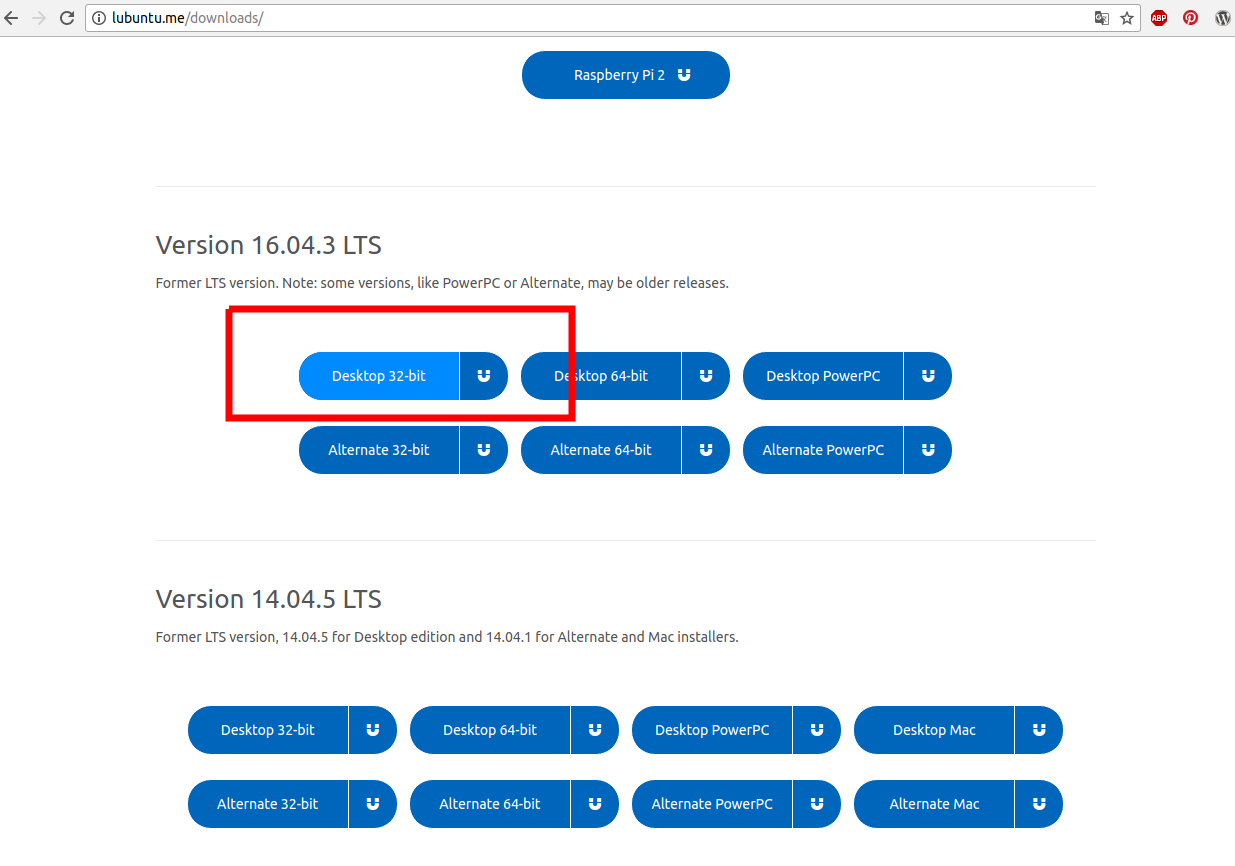View site information icon in address bar

coord(99,18)
